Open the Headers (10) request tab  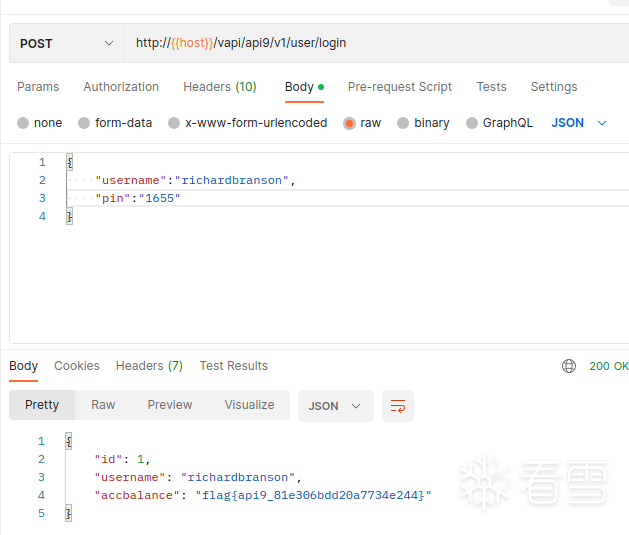tap(220, 87)
